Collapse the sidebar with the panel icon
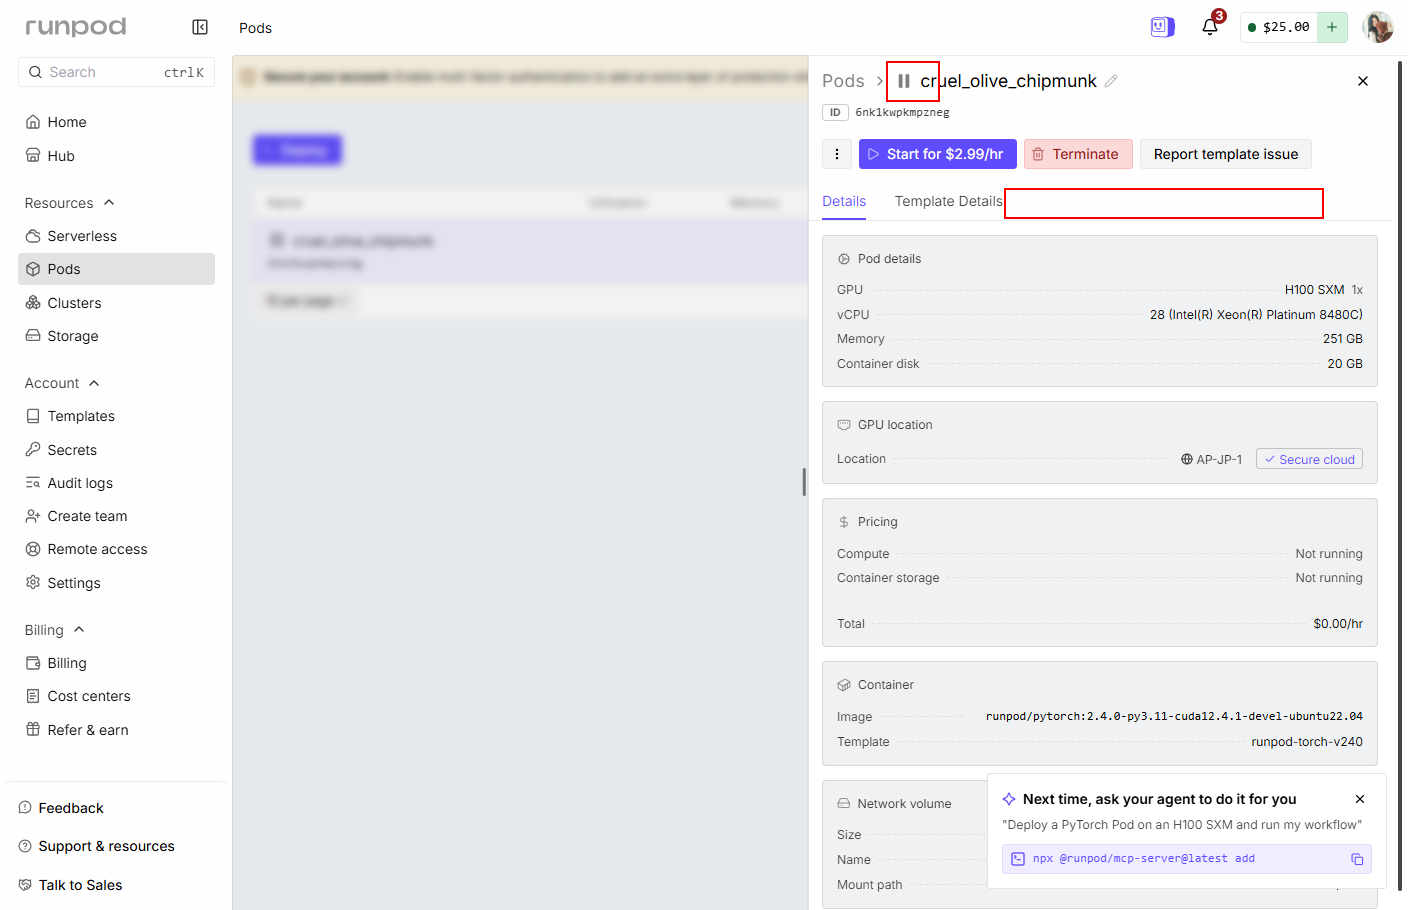This screenshot has height=910, width=1408. pos(200,27)
